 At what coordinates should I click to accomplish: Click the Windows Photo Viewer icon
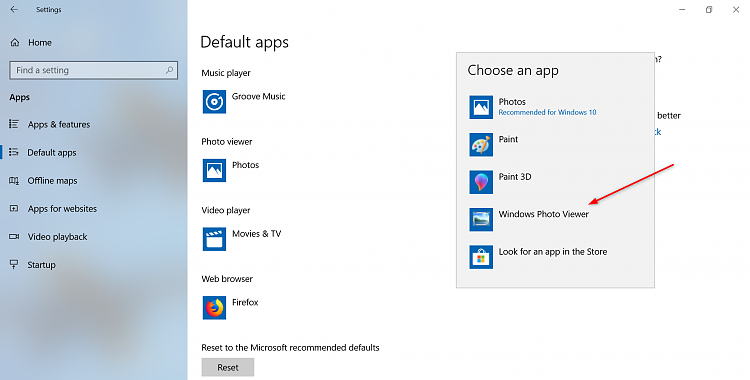(x=481, y=219)
